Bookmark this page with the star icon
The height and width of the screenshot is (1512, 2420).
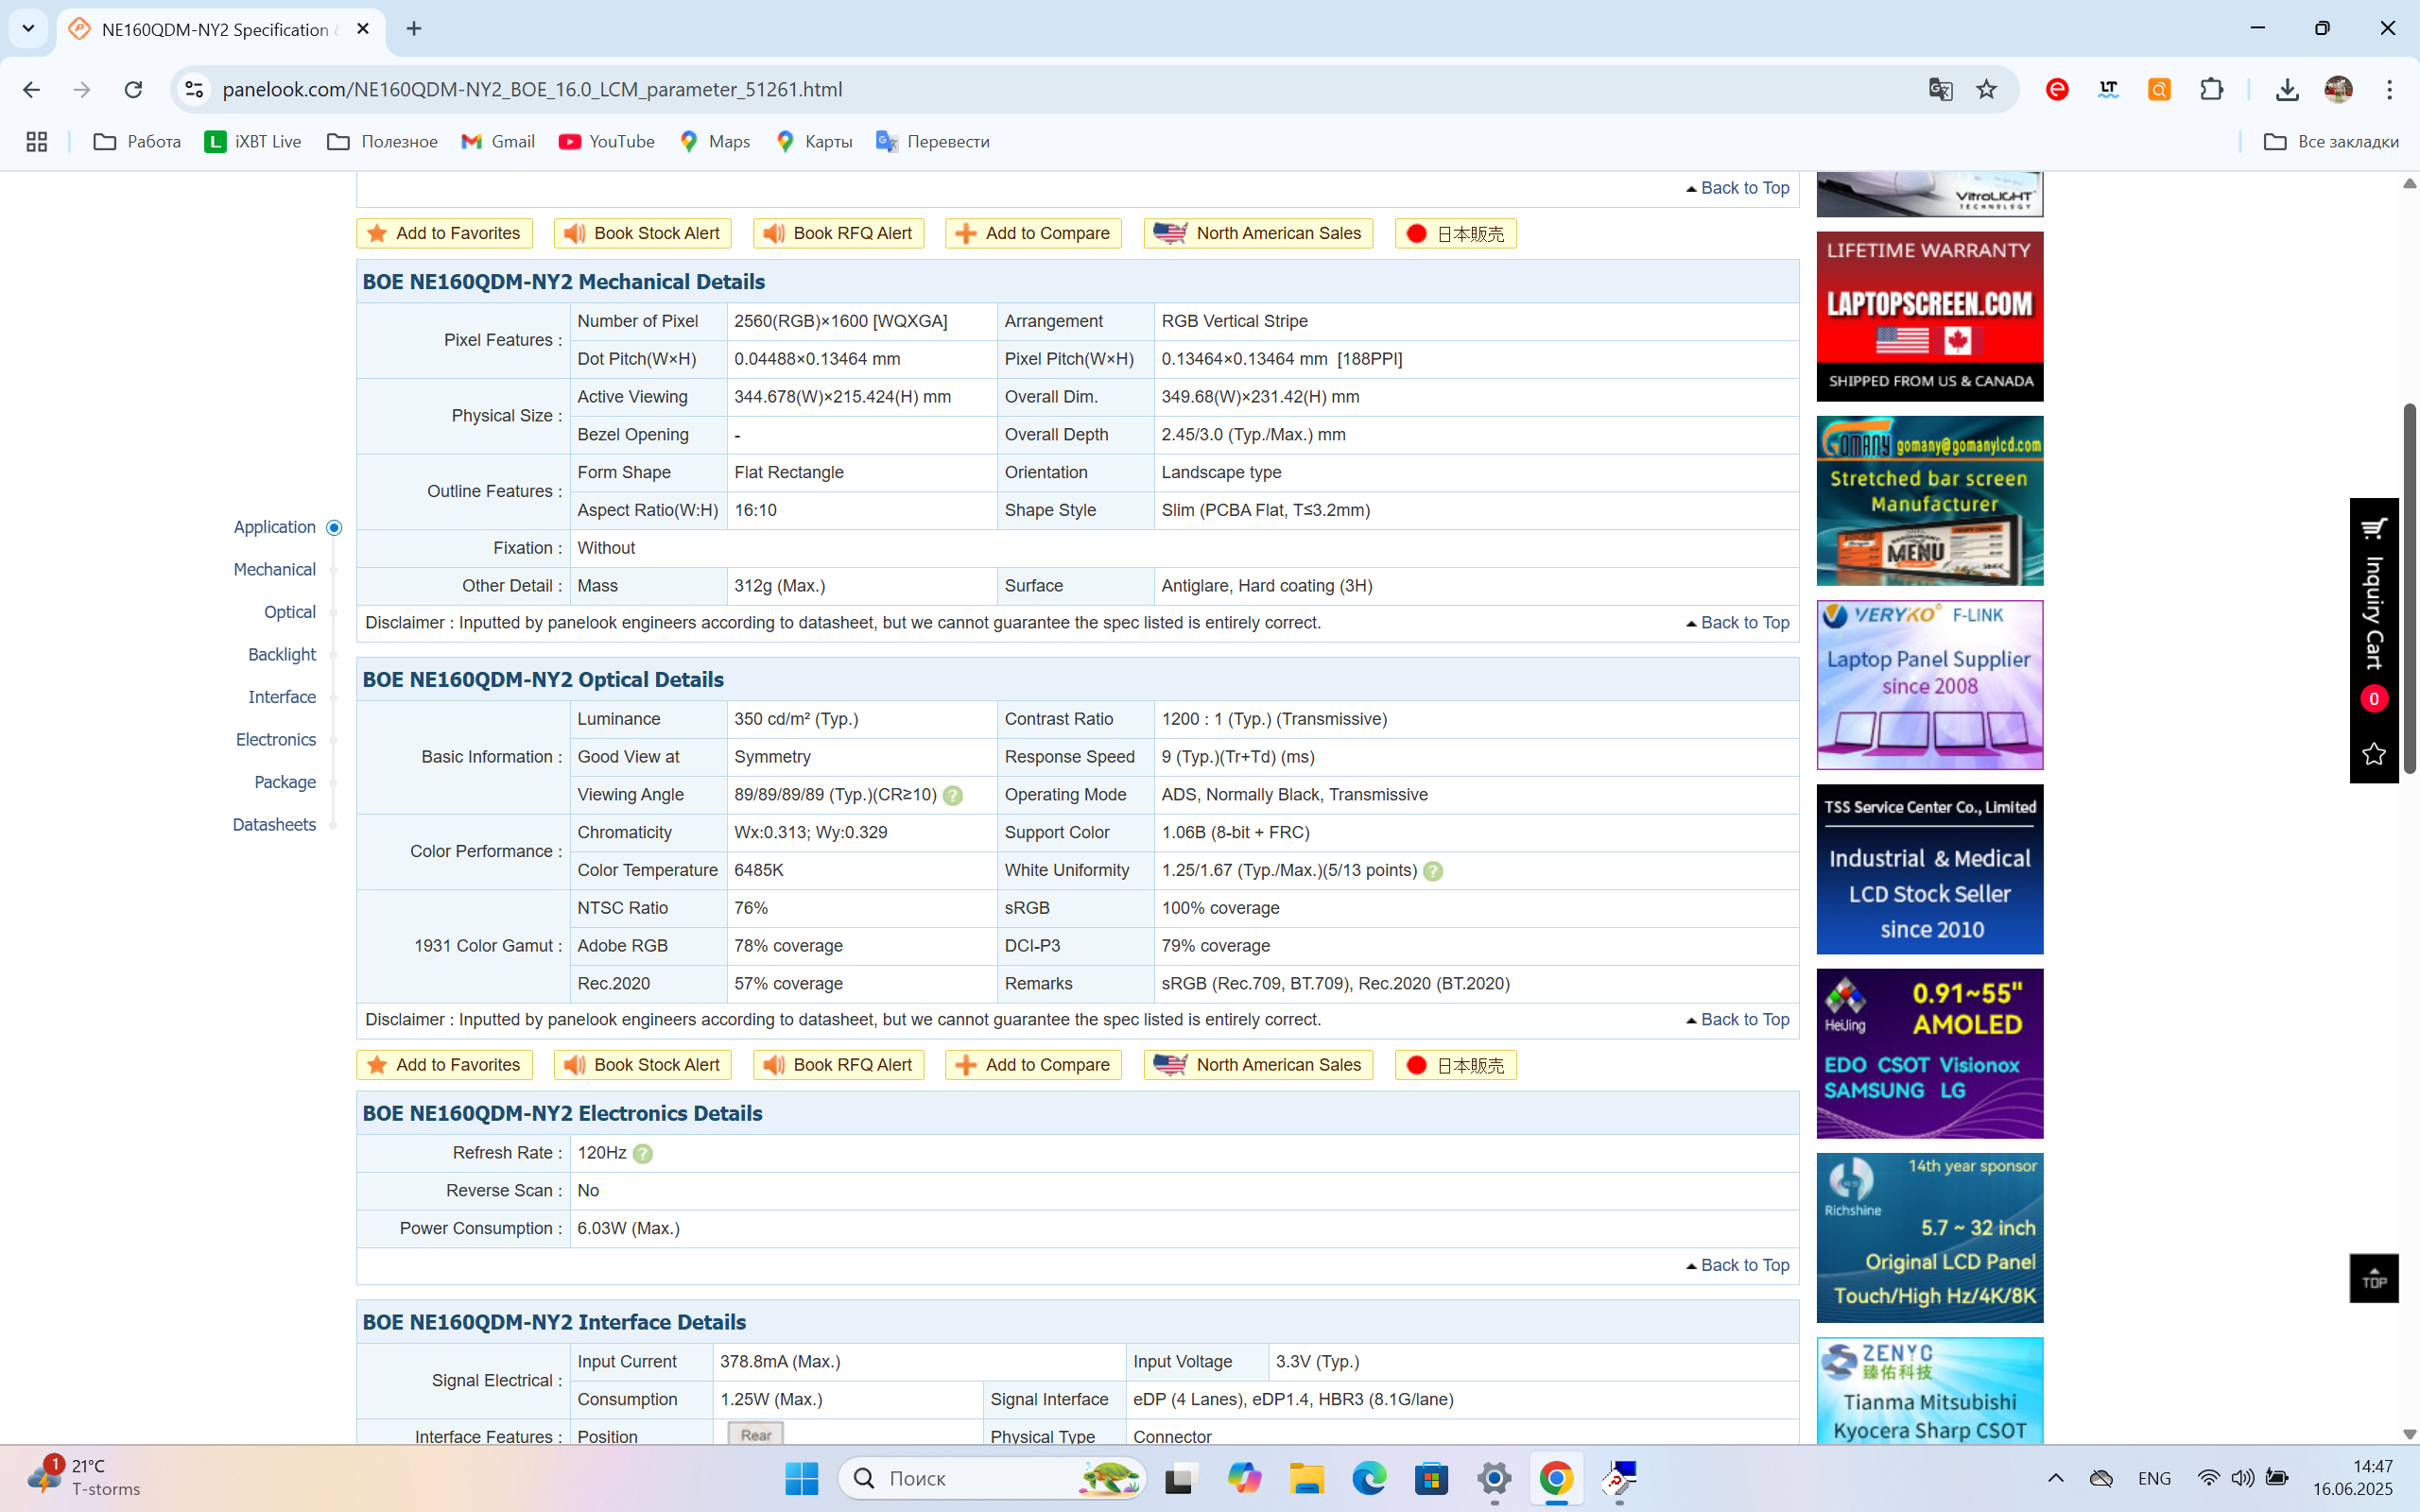(x=1986, y=90)
